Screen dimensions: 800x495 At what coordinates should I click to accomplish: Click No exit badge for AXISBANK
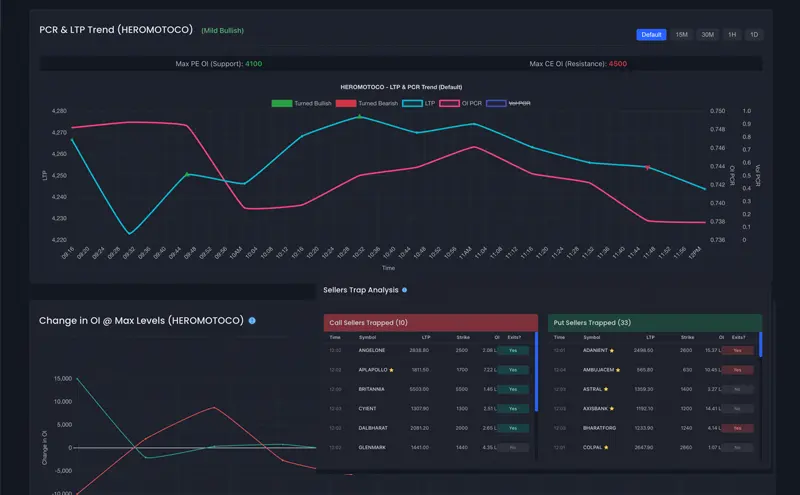737,409
